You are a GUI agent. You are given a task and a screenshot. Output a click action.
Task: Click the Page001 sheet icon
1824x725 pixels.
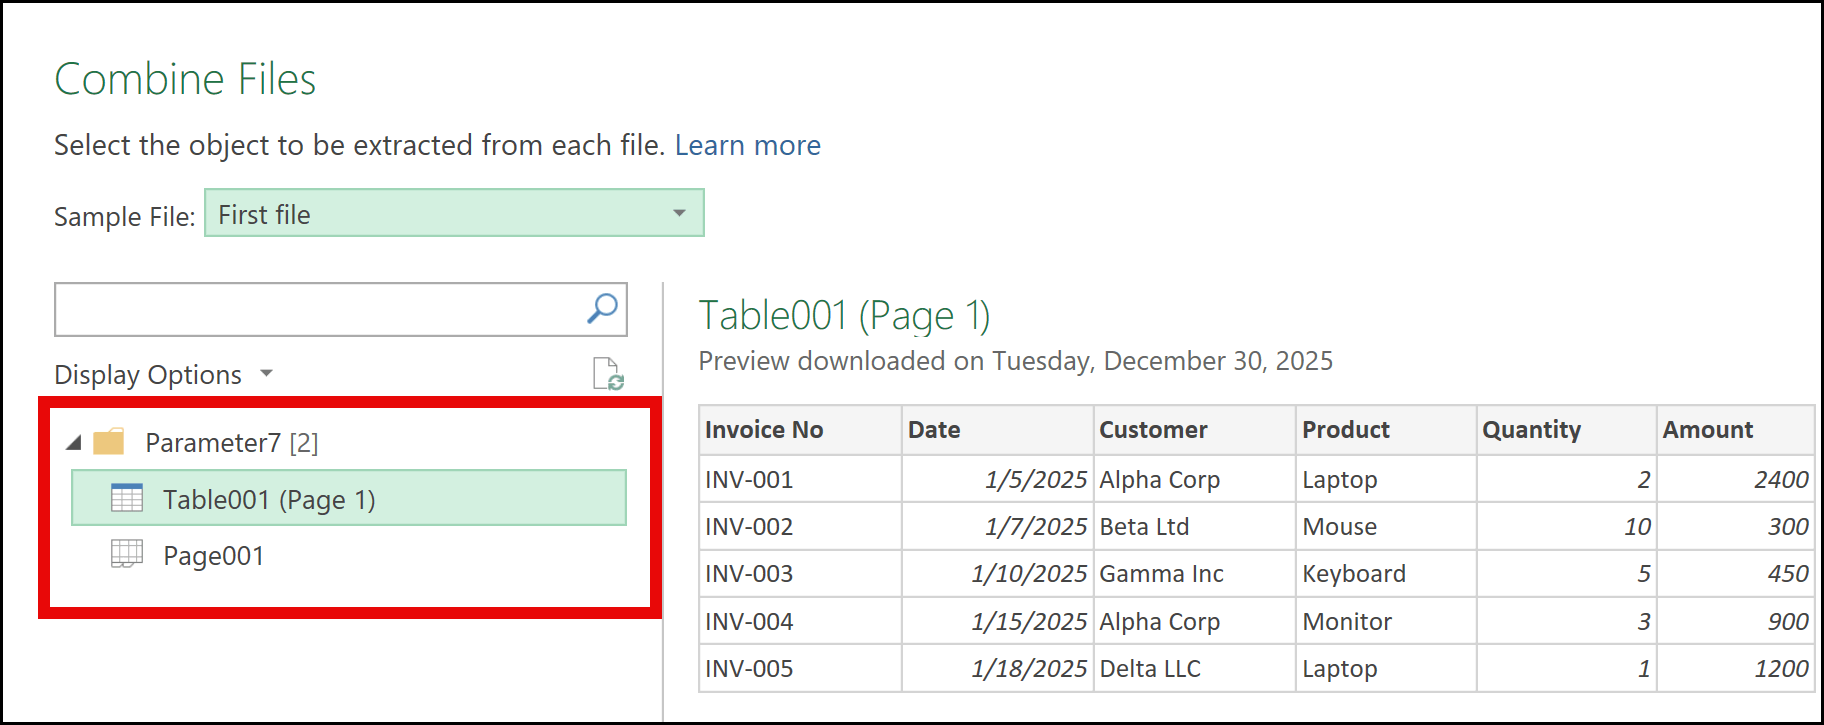(127, 554)
